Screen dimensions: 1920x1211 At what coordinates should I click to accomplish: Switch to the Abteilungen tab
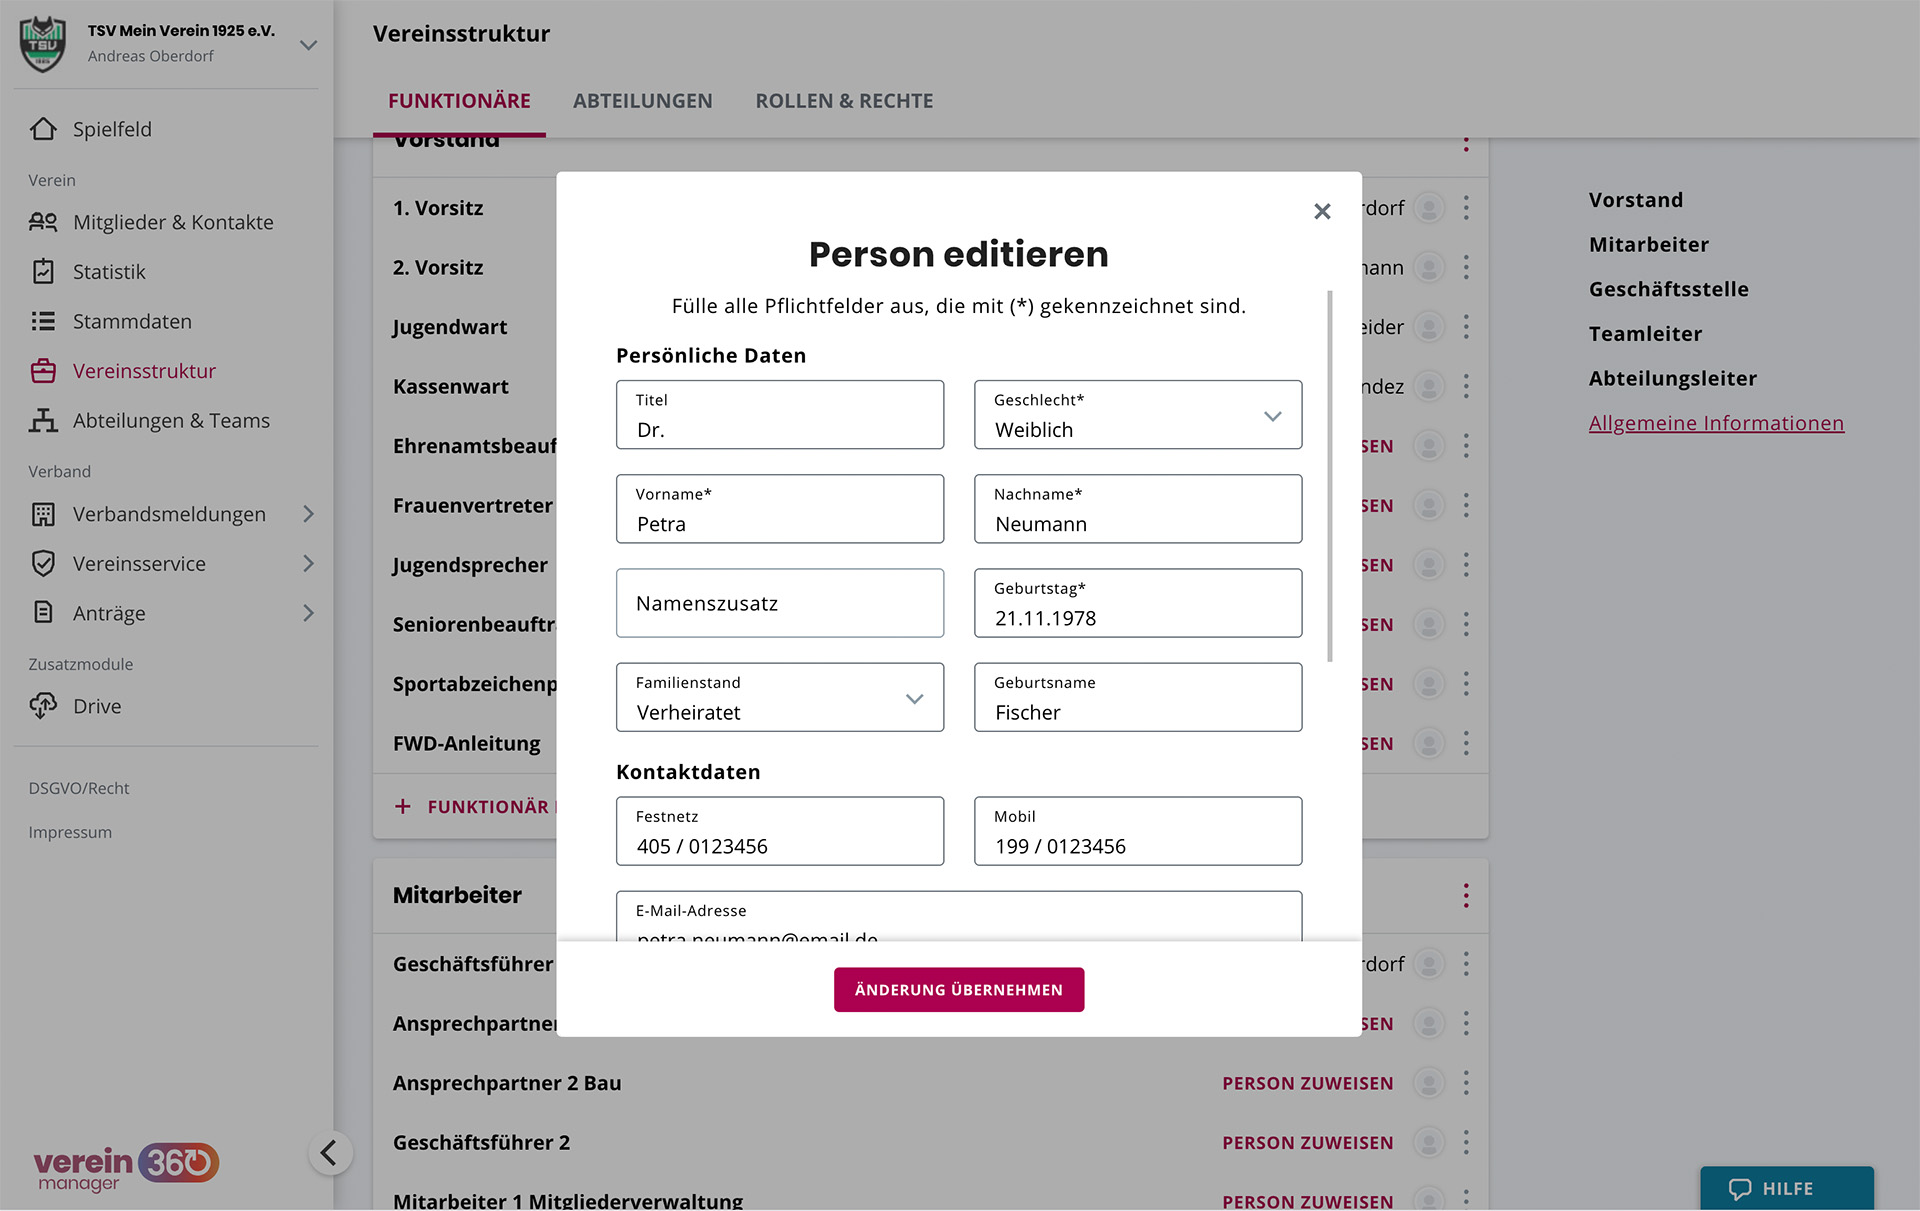coord(642,101)
